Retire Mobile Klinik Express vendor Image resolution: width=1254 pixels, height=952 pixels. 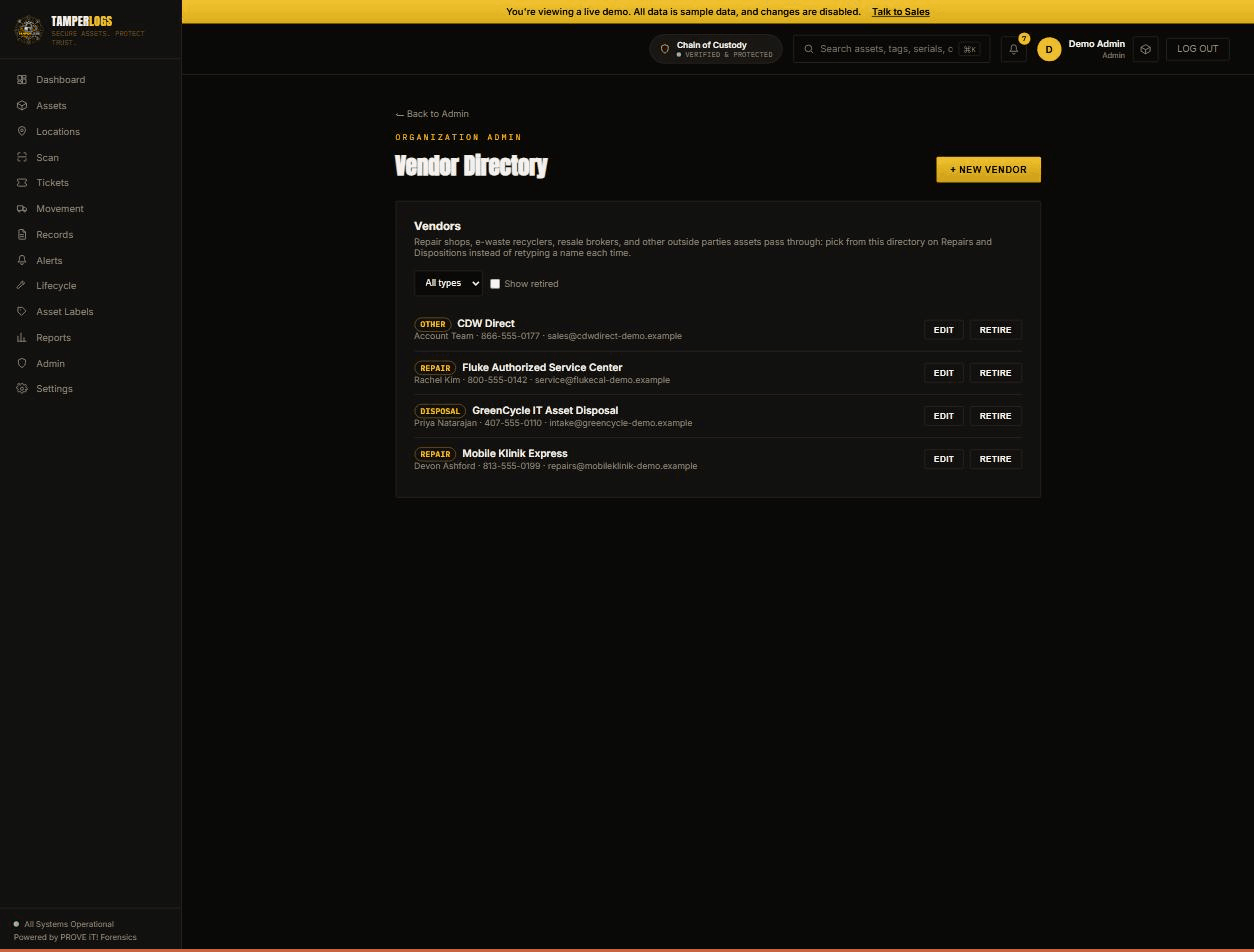tap(995, 459)
